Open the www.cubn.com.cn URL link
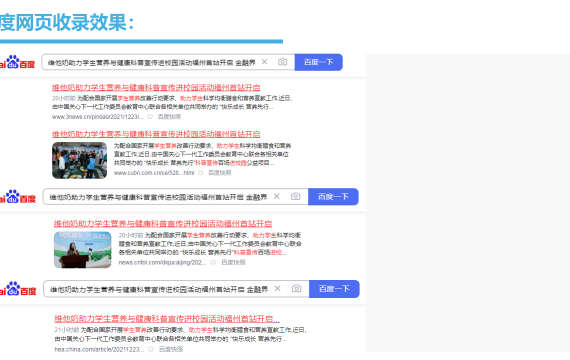This screenshot has width=570, height=360. [x=154, y=173]
